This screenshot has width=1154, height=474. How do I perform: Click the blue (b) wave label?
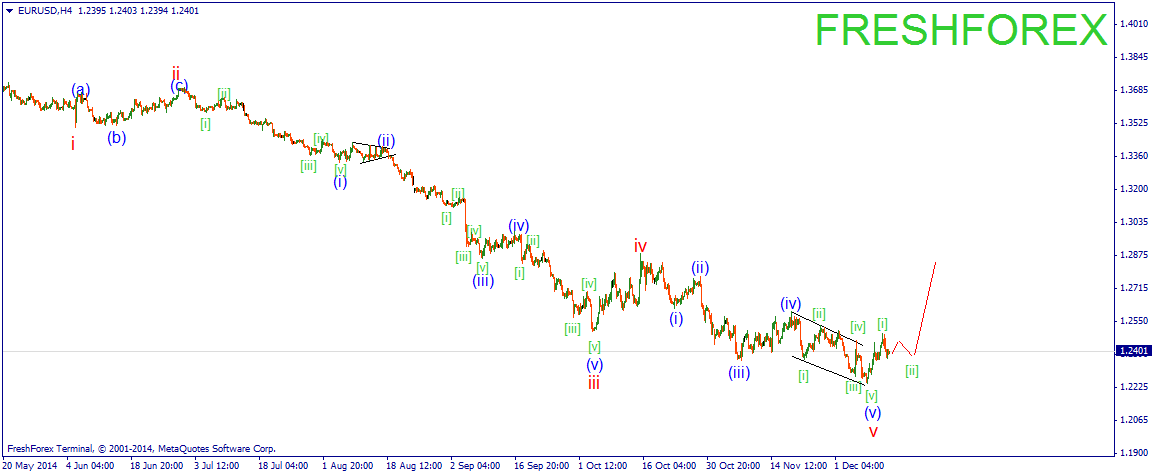tap(117, 138)
